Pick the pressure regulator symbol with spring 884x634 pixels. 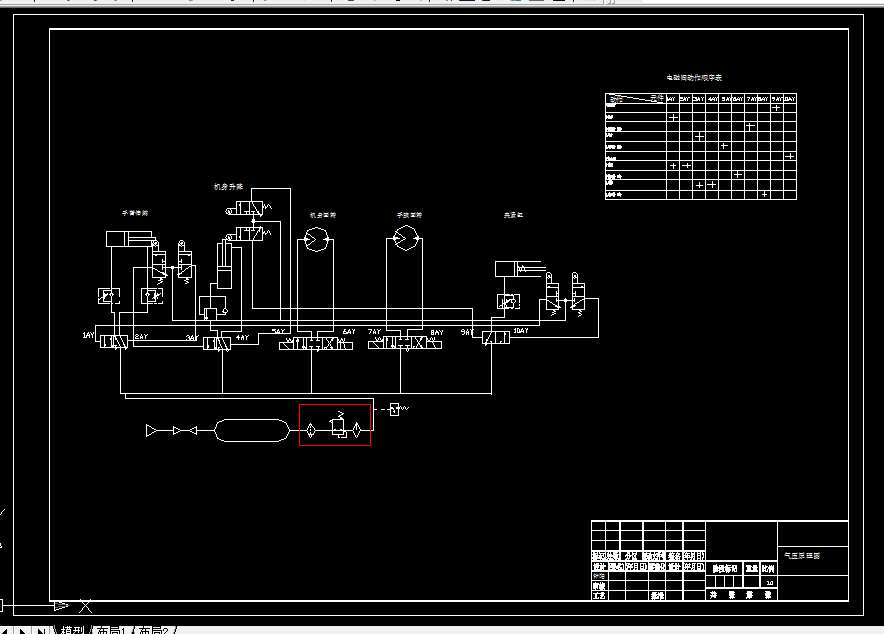tap(338, 425)
